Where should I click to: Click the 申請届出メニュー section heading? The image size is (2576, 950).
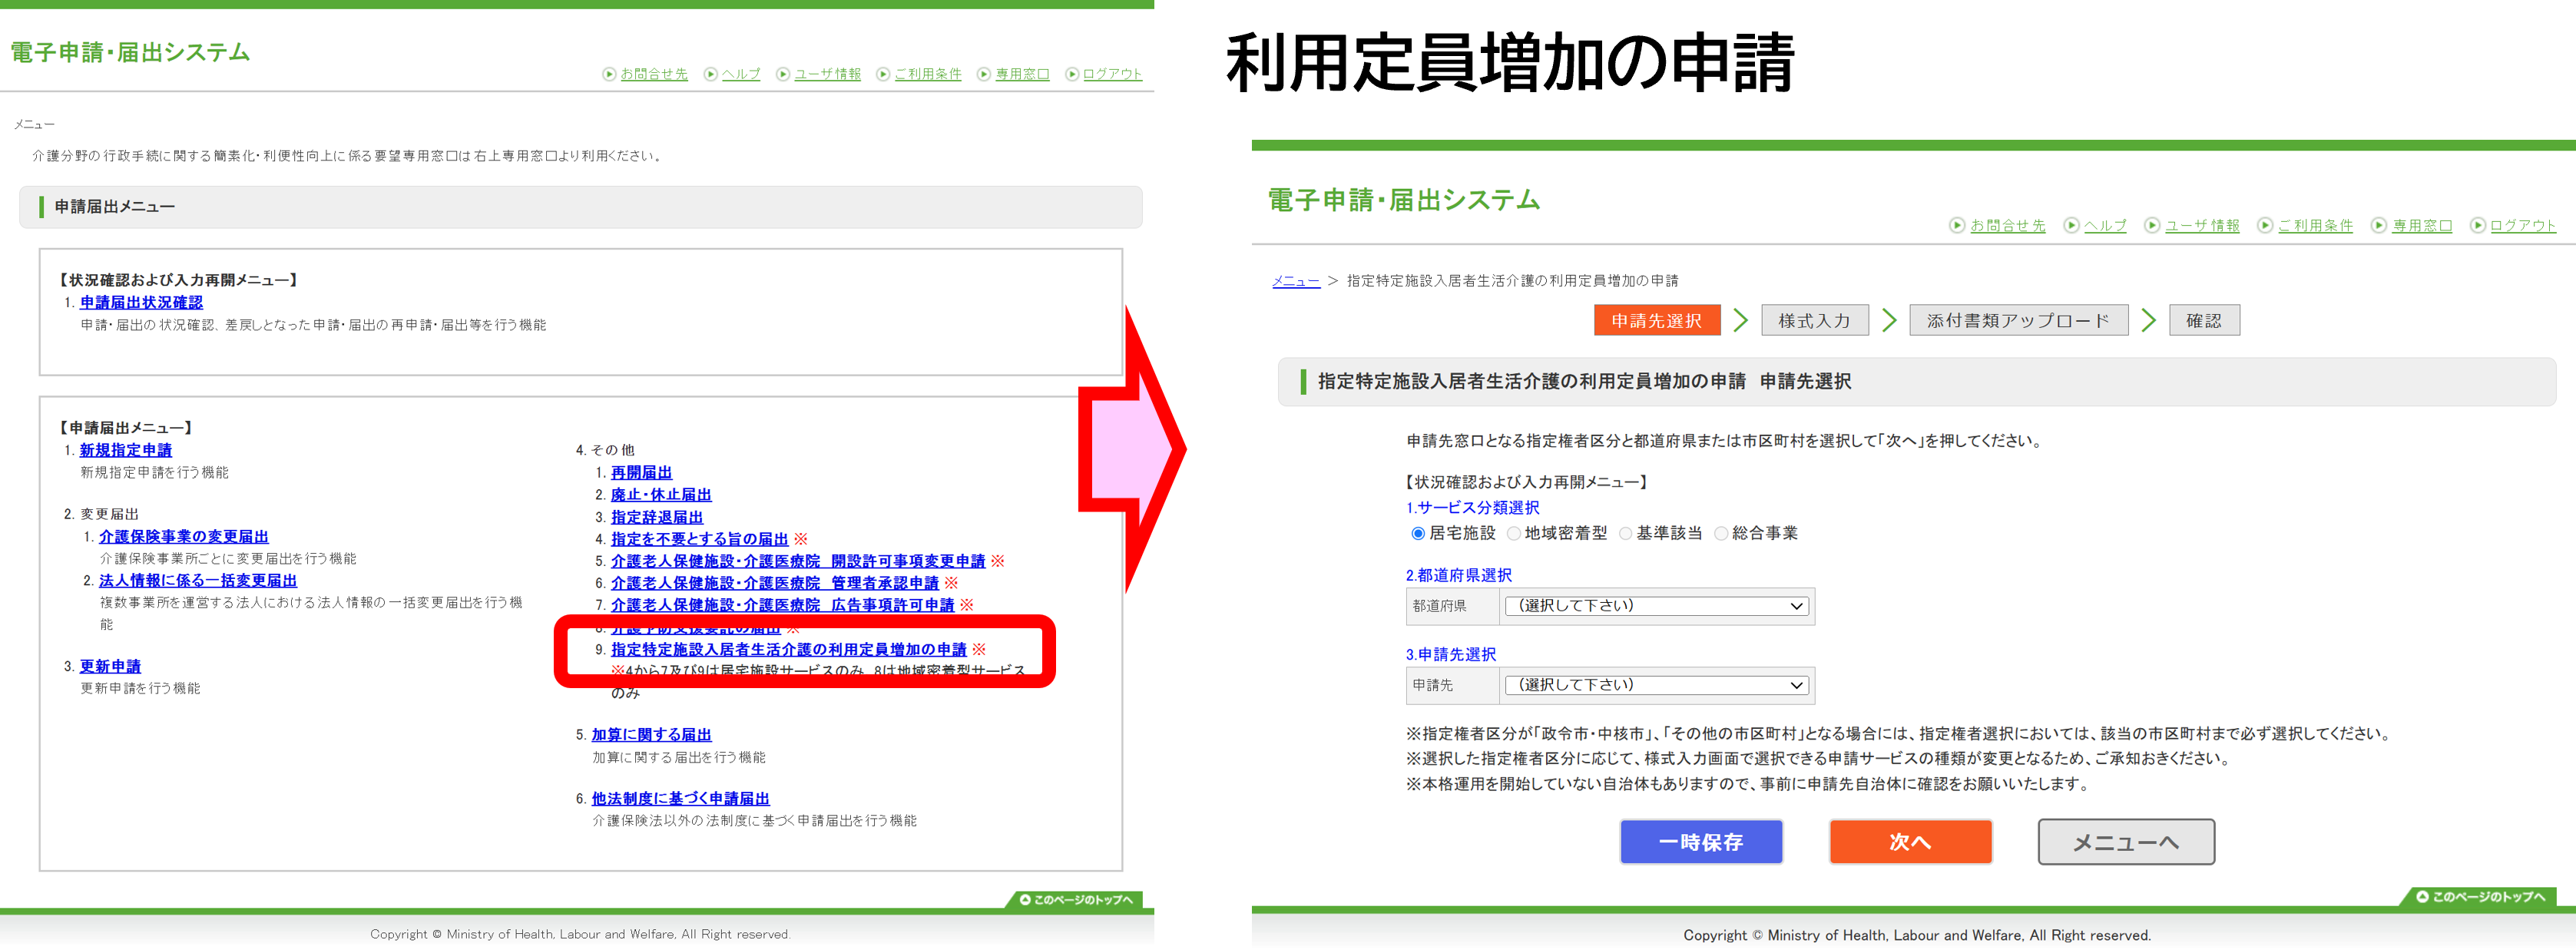(115, 207)
